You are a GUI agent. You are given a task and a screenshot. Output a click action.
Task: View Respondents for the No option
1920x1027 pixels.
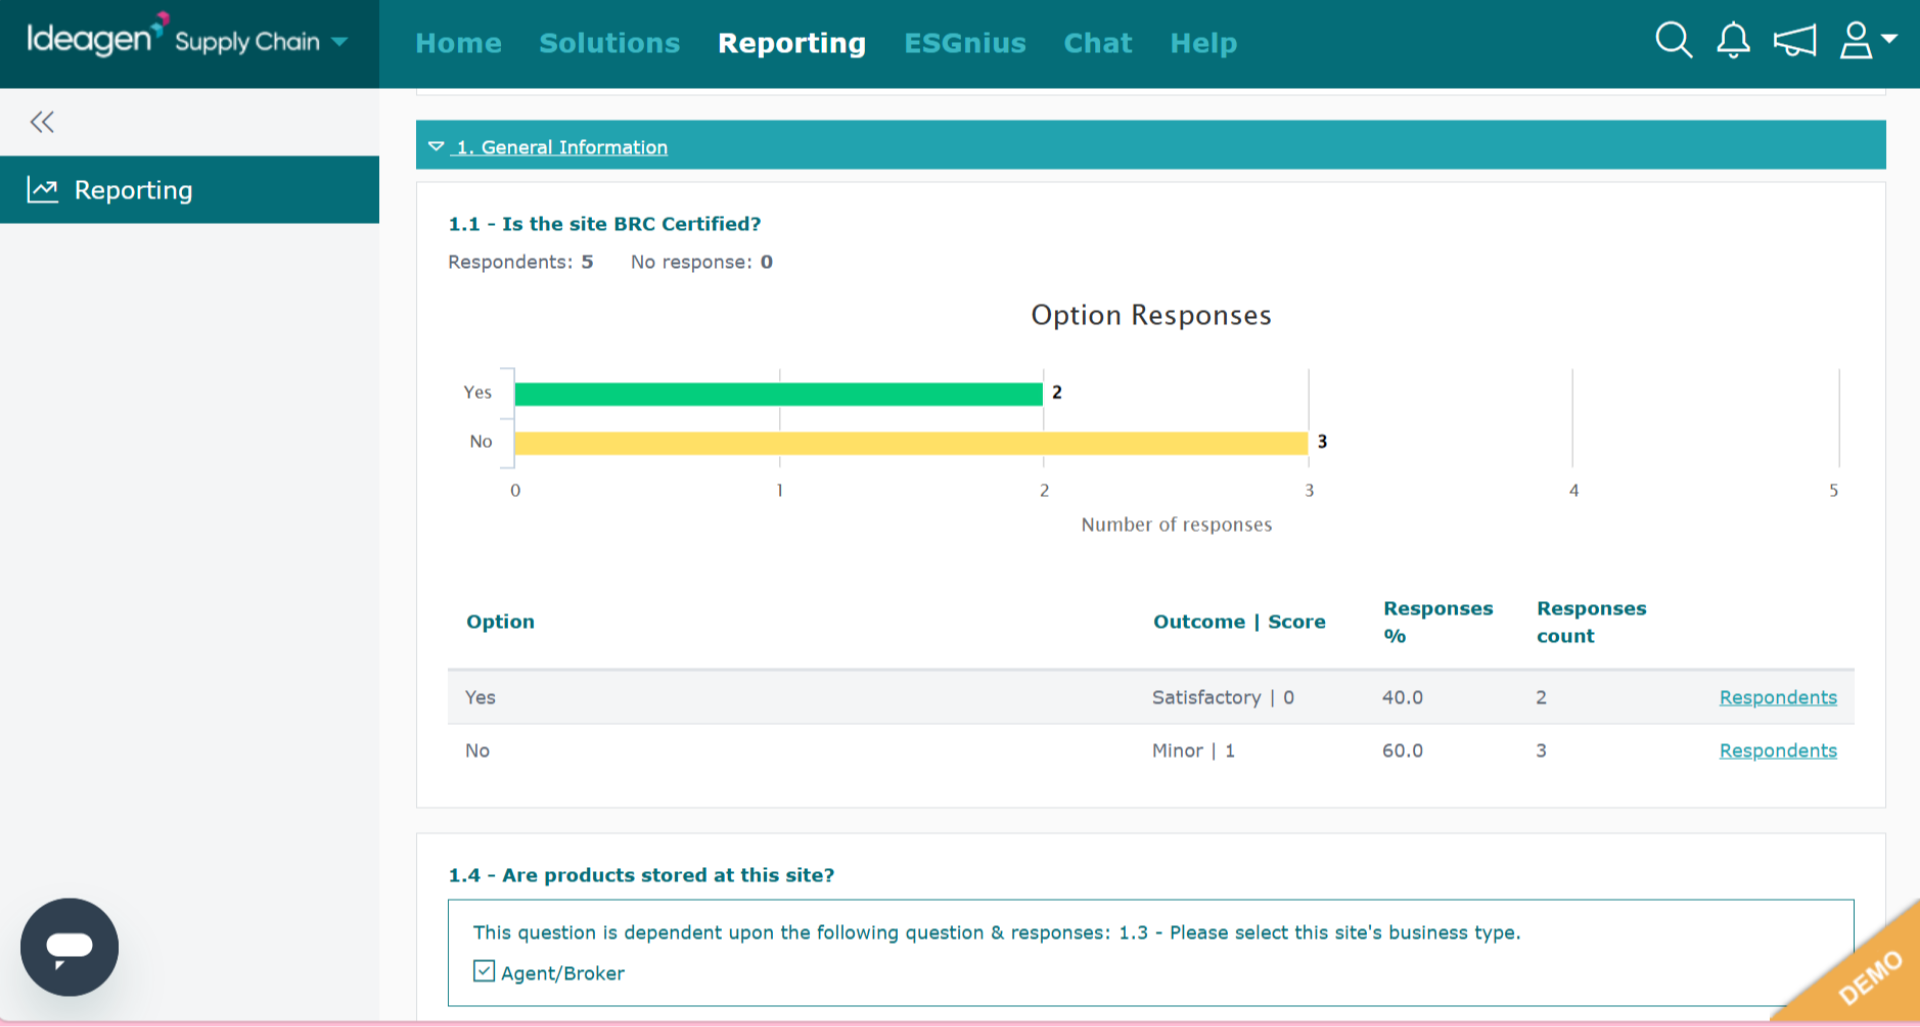[1778, 750]
